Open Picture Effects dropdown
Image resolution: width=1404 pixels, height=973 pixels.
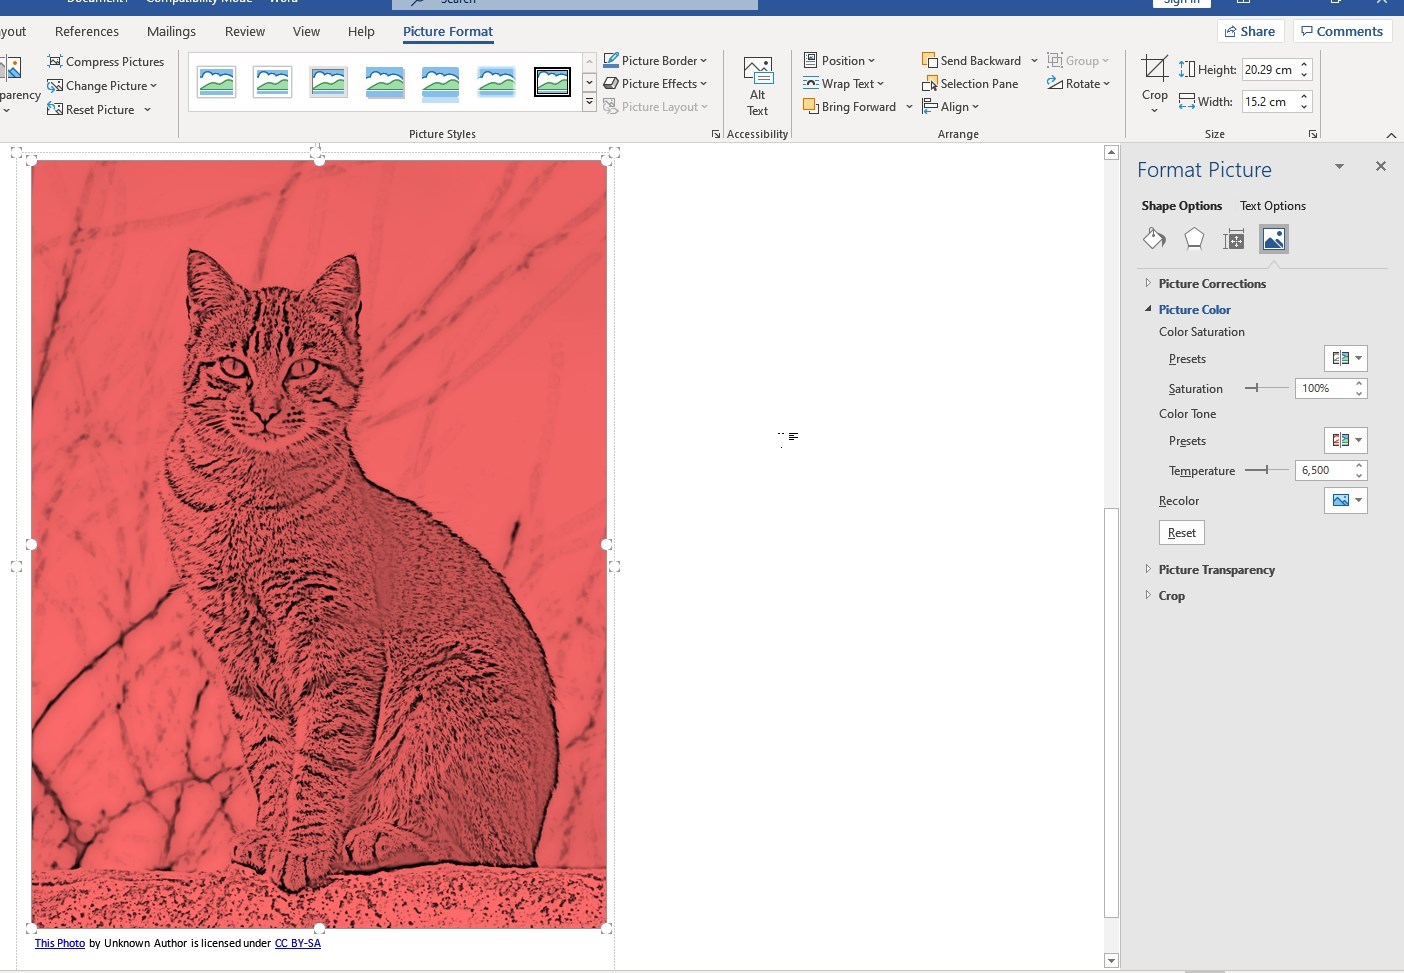pyautogui.click(x=655, y=84)
